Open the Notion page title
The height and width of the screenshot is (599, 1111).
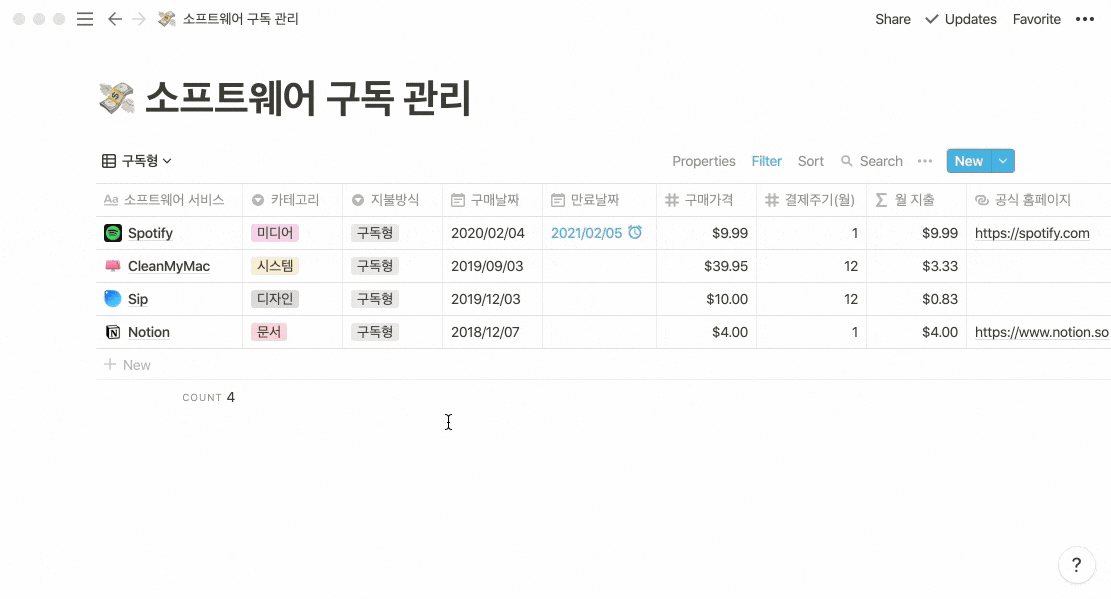pyautogui.click(x=149, y=332)
